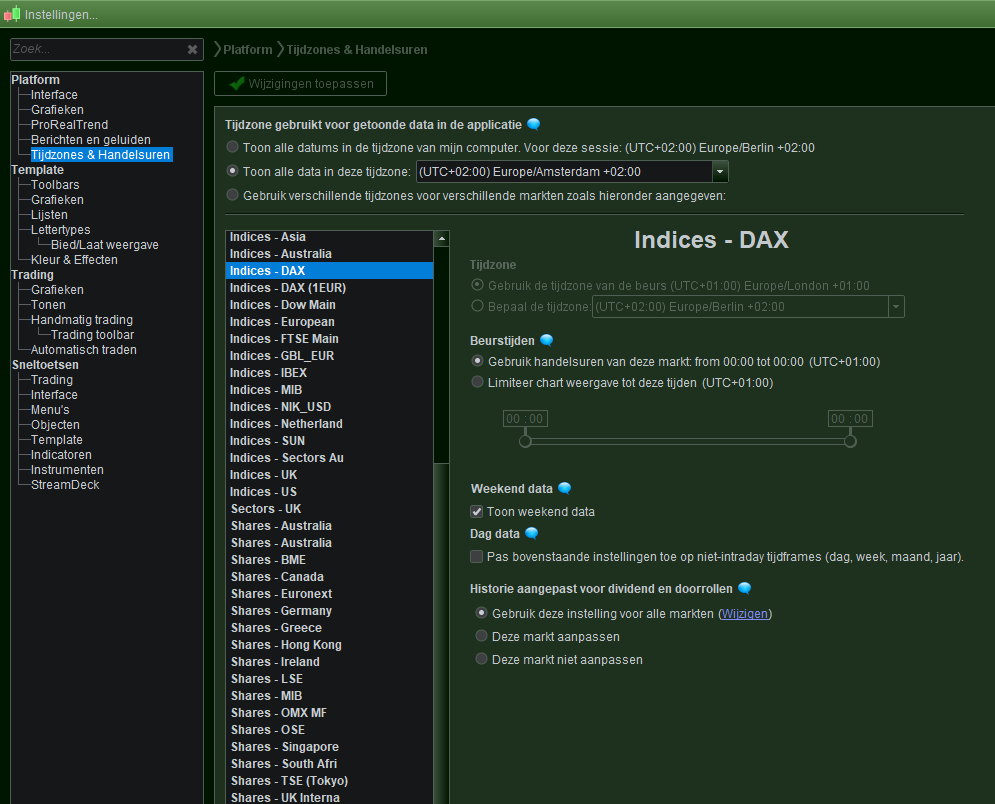Click the Wijzigen link
The height and width of the screenshot is (804, 995).
point(745,614)
